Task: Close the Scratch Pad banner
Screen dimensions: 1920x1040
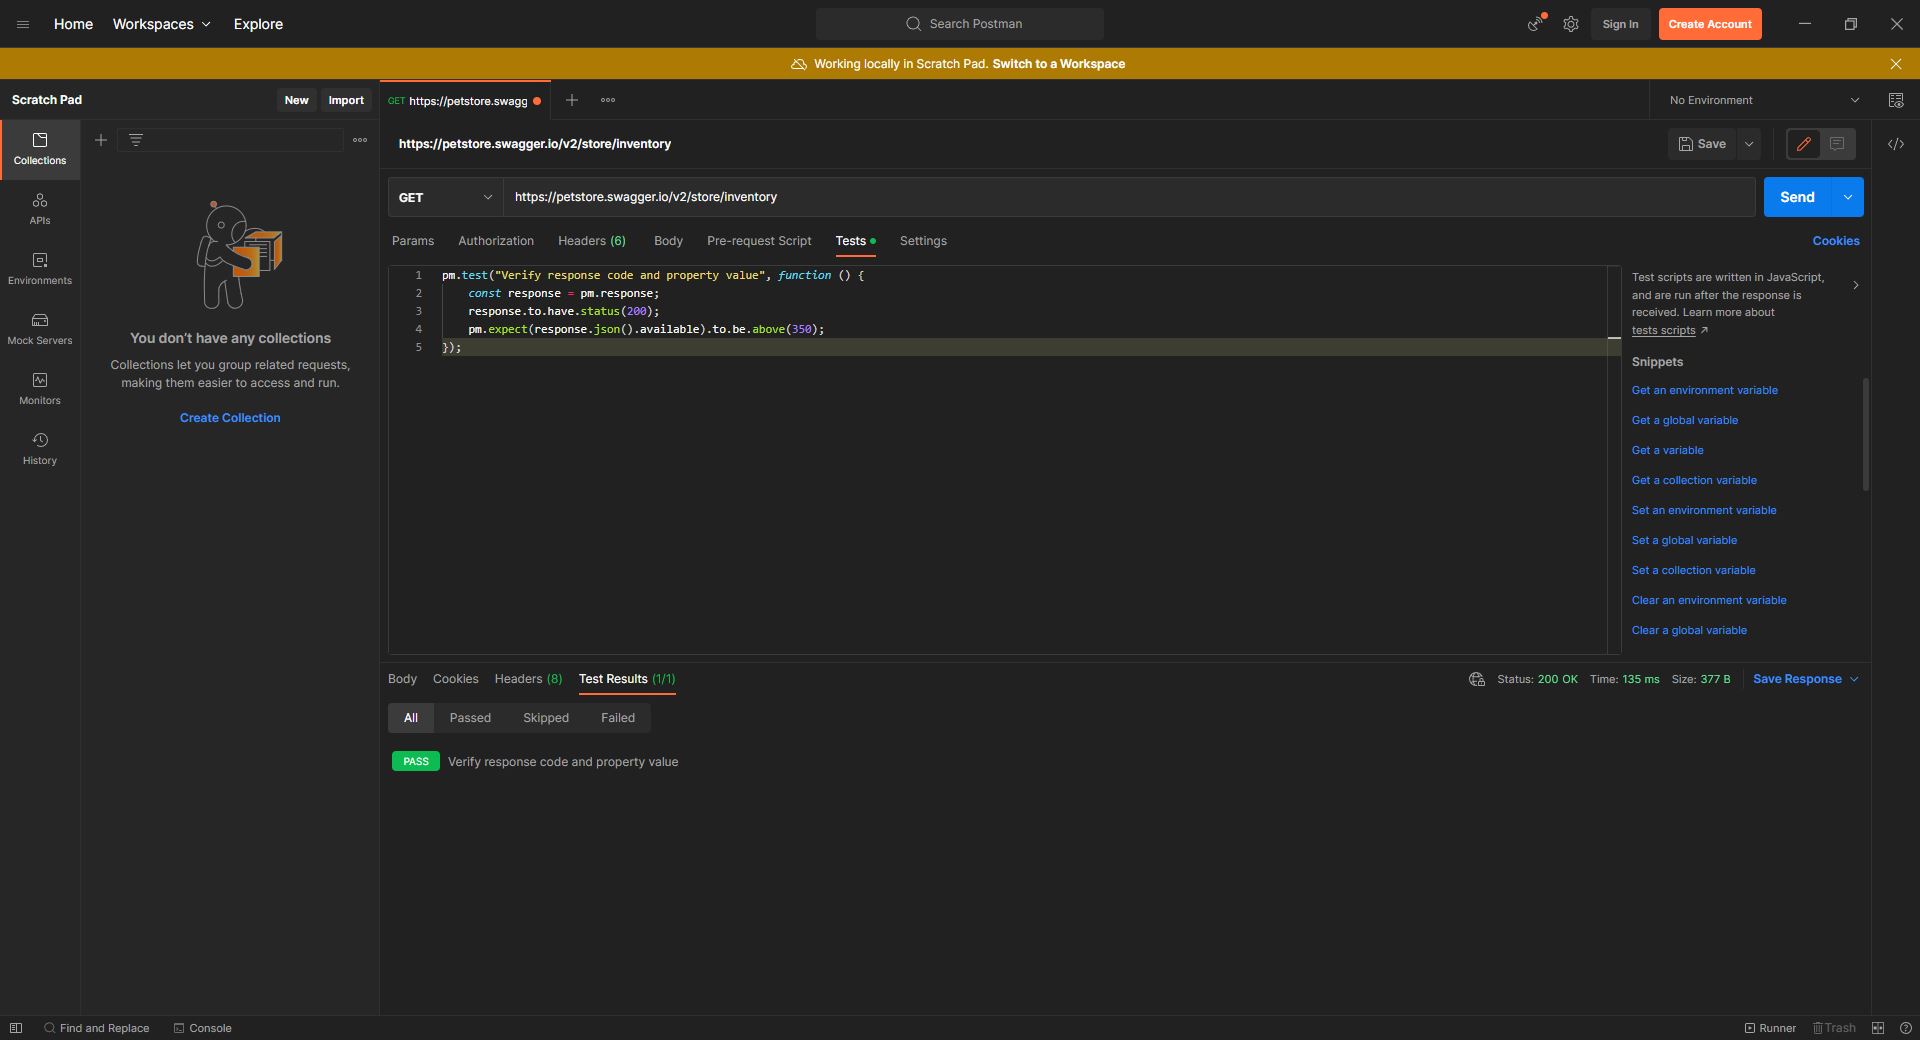Action: (1896, 64)
